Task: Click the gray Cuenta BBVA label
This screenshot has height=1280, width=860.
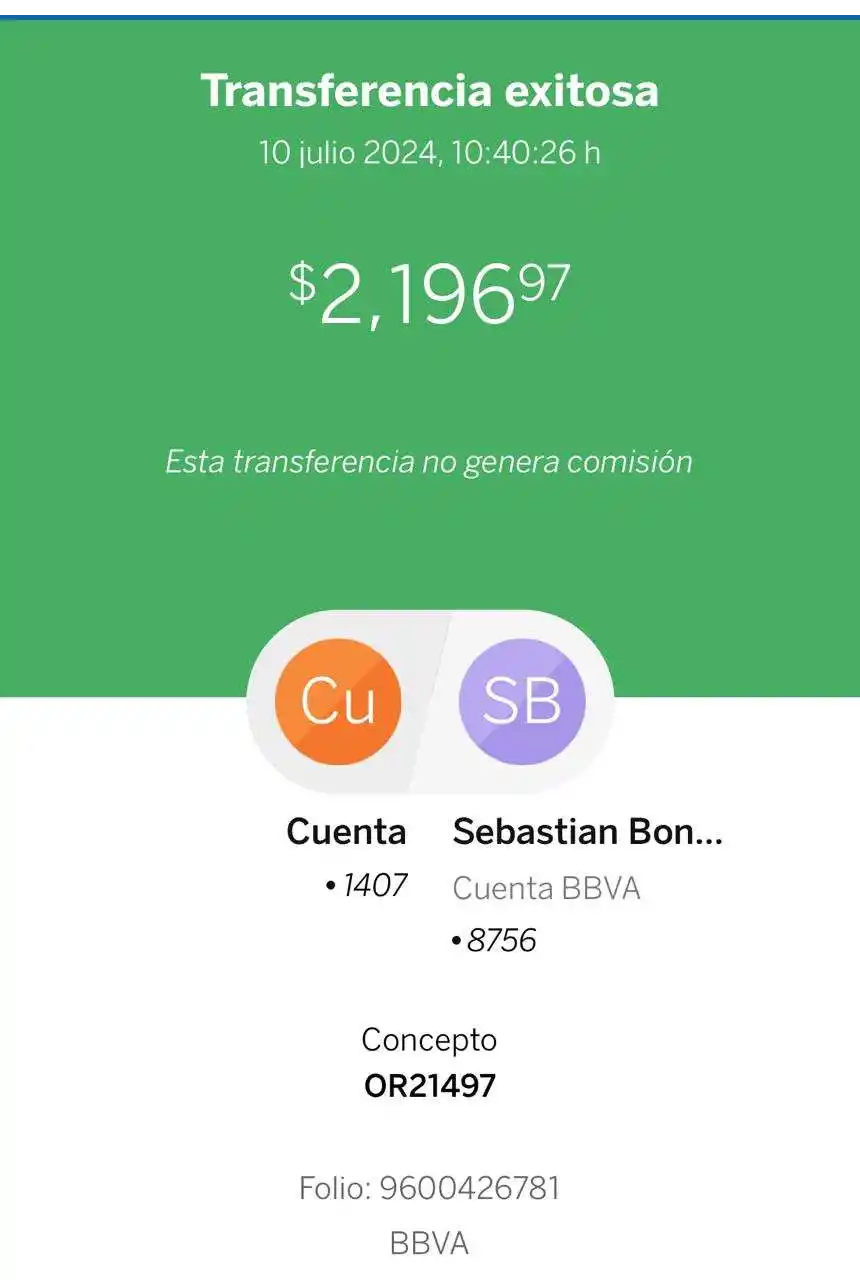Action: (x=546, y=888)
